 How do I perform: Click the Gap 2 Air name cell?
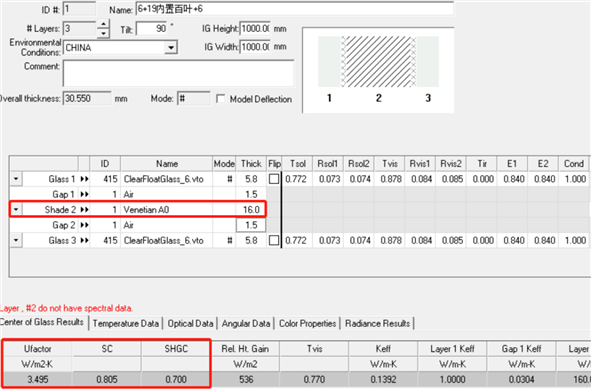[x=167, y=225]
